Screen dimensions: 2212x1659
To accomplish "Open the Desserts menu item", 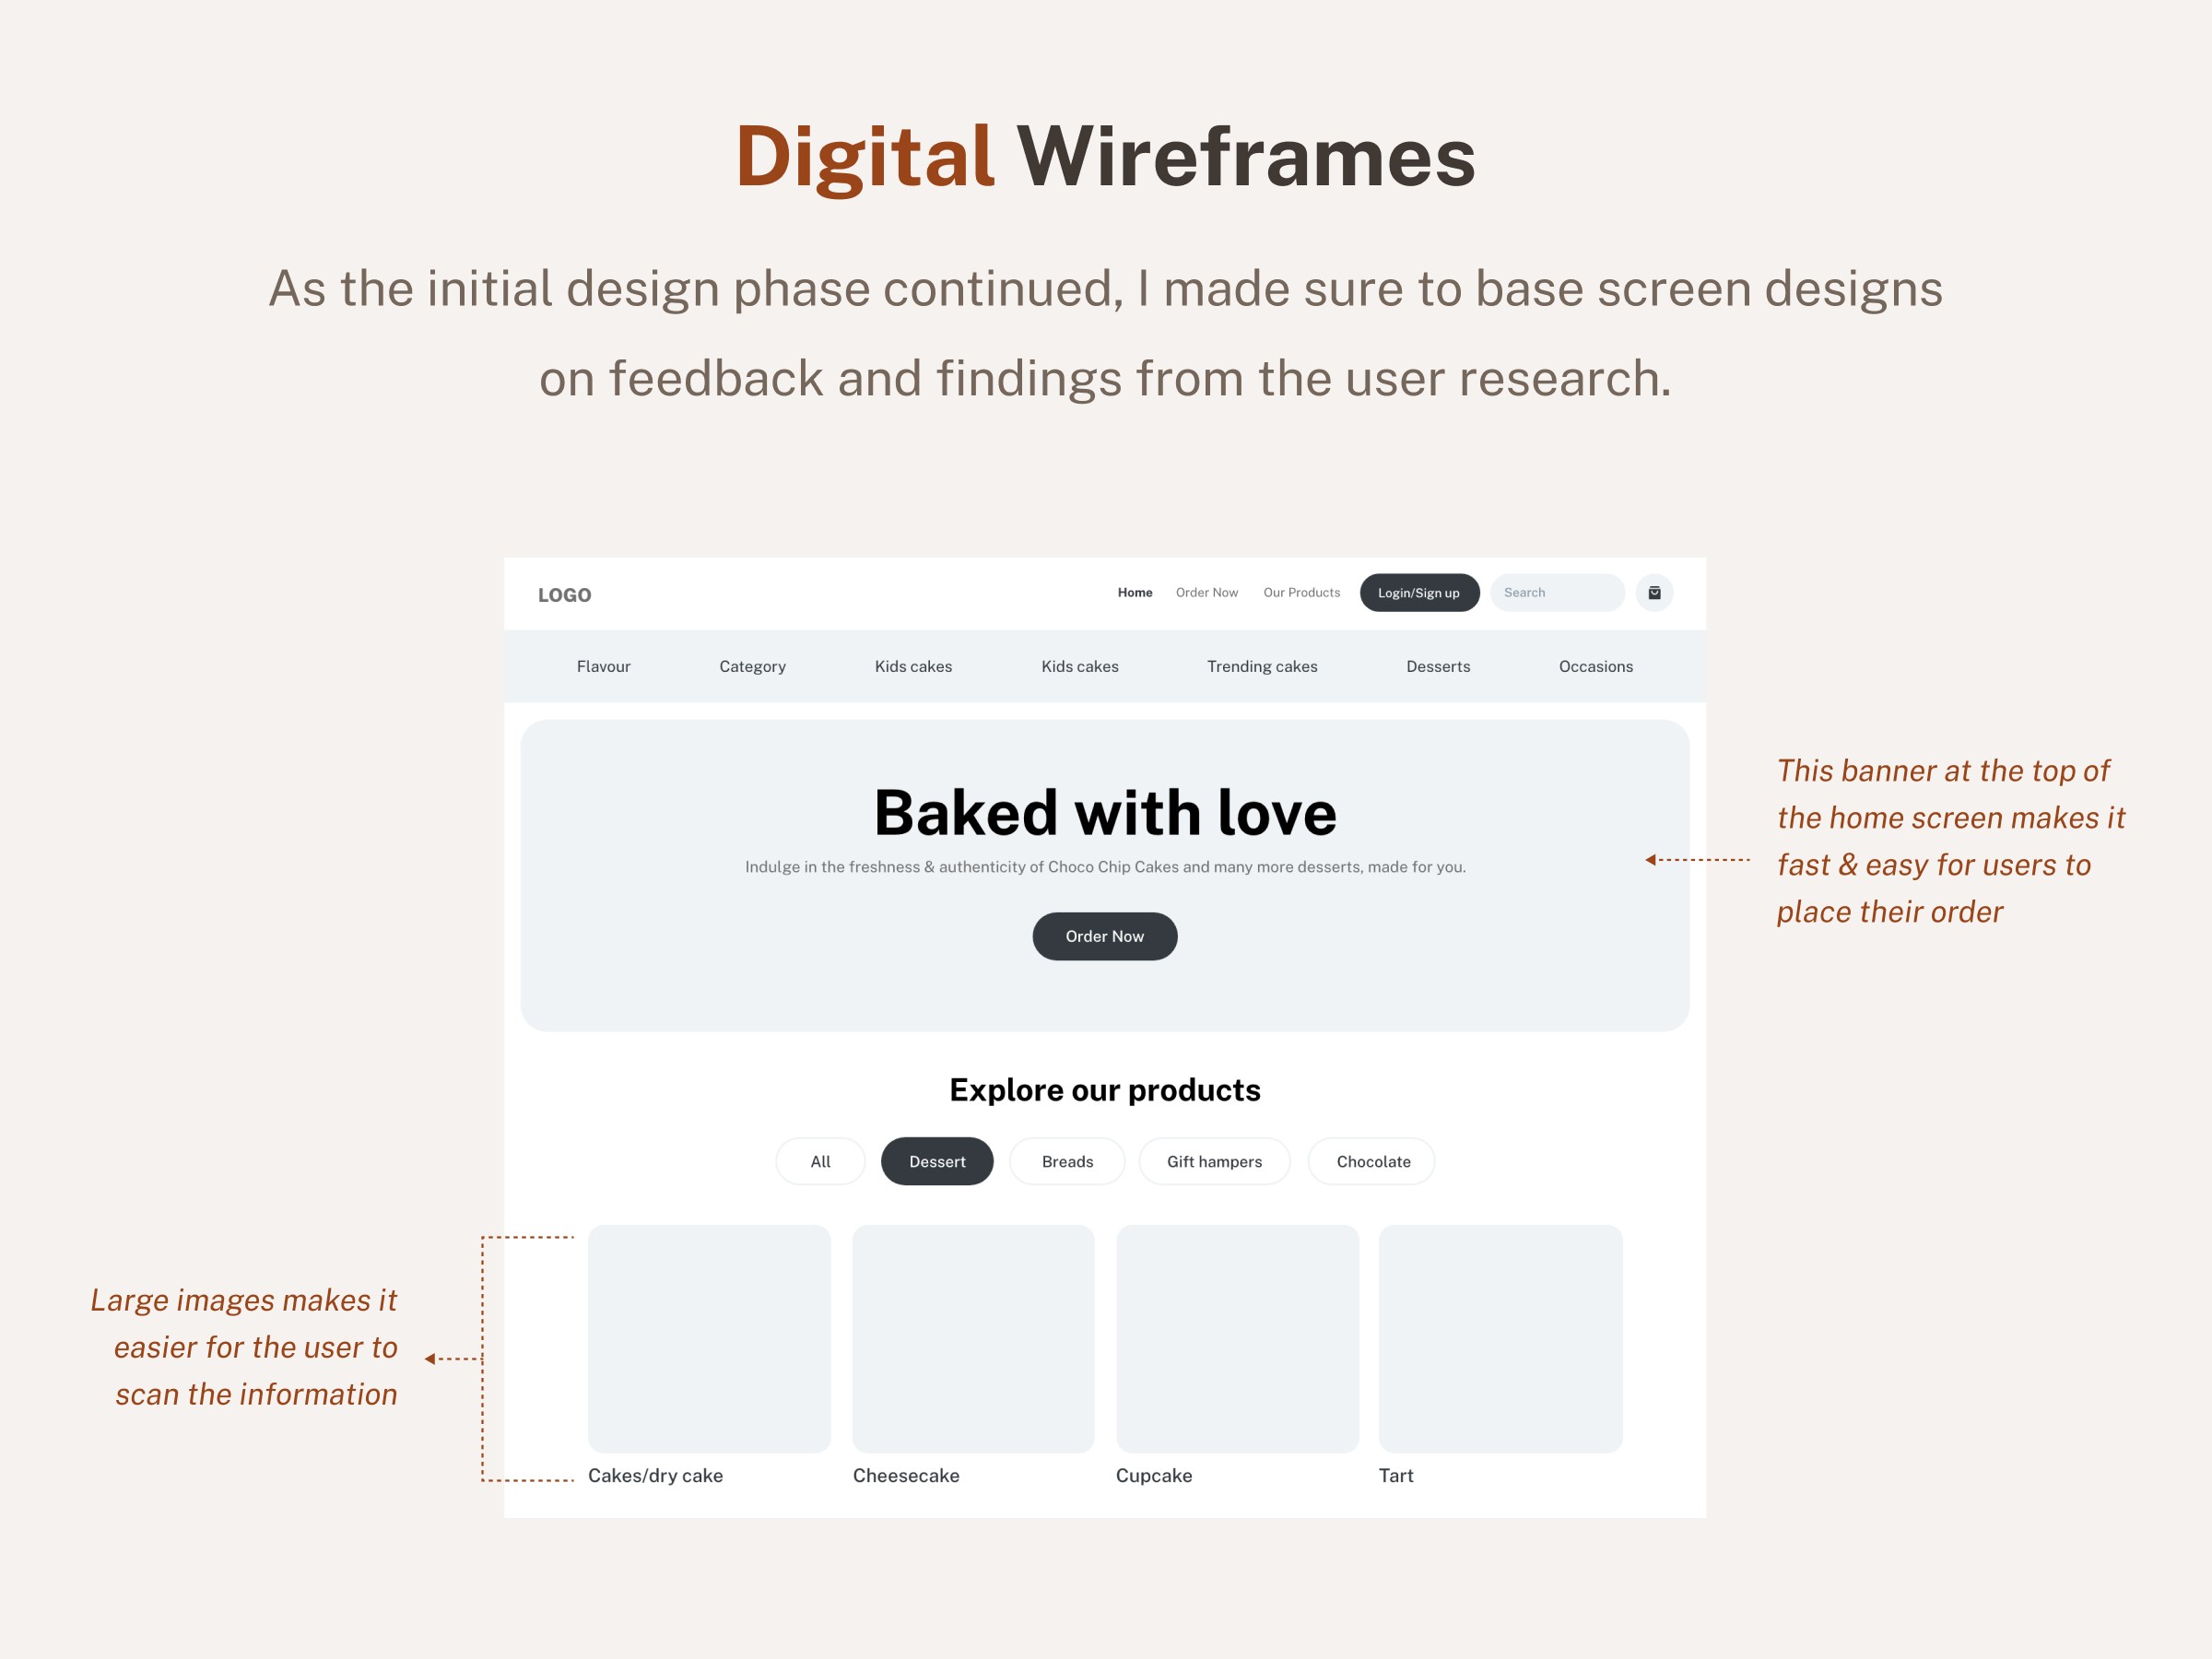I will pyautogui.click(x=1437, y=666).
